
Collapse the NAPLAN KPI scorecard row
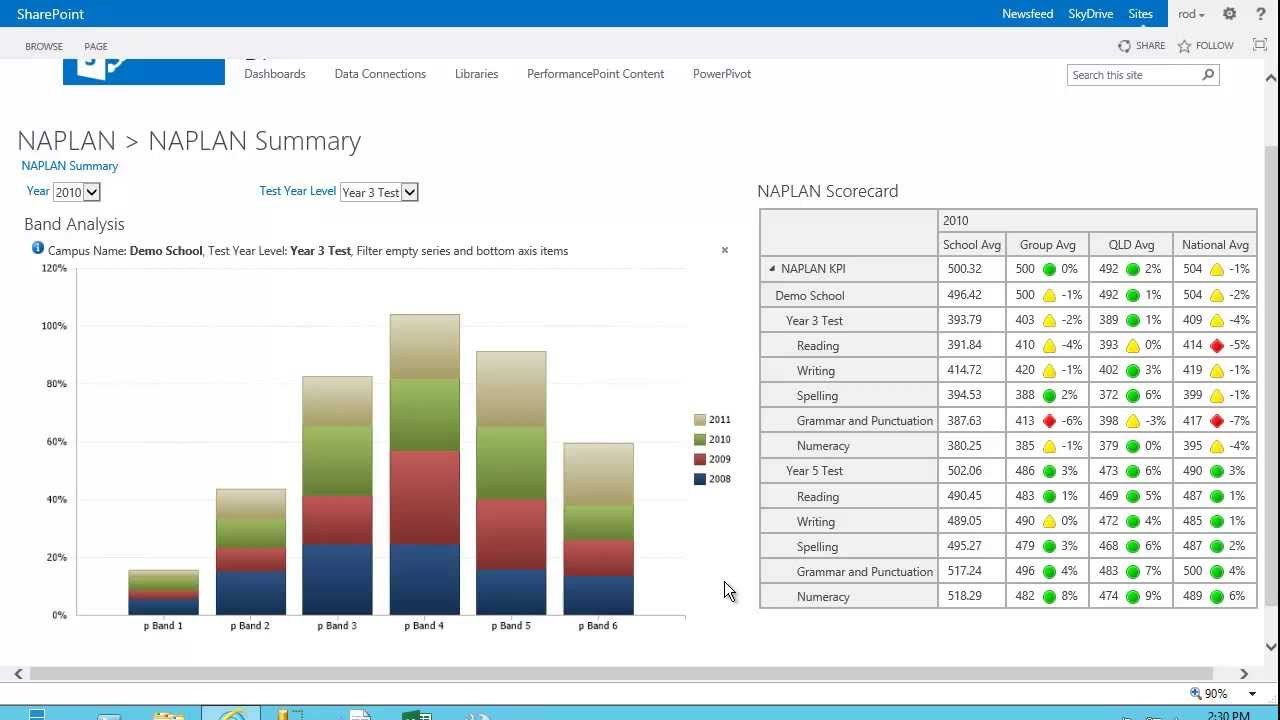(x=771, y=268)
